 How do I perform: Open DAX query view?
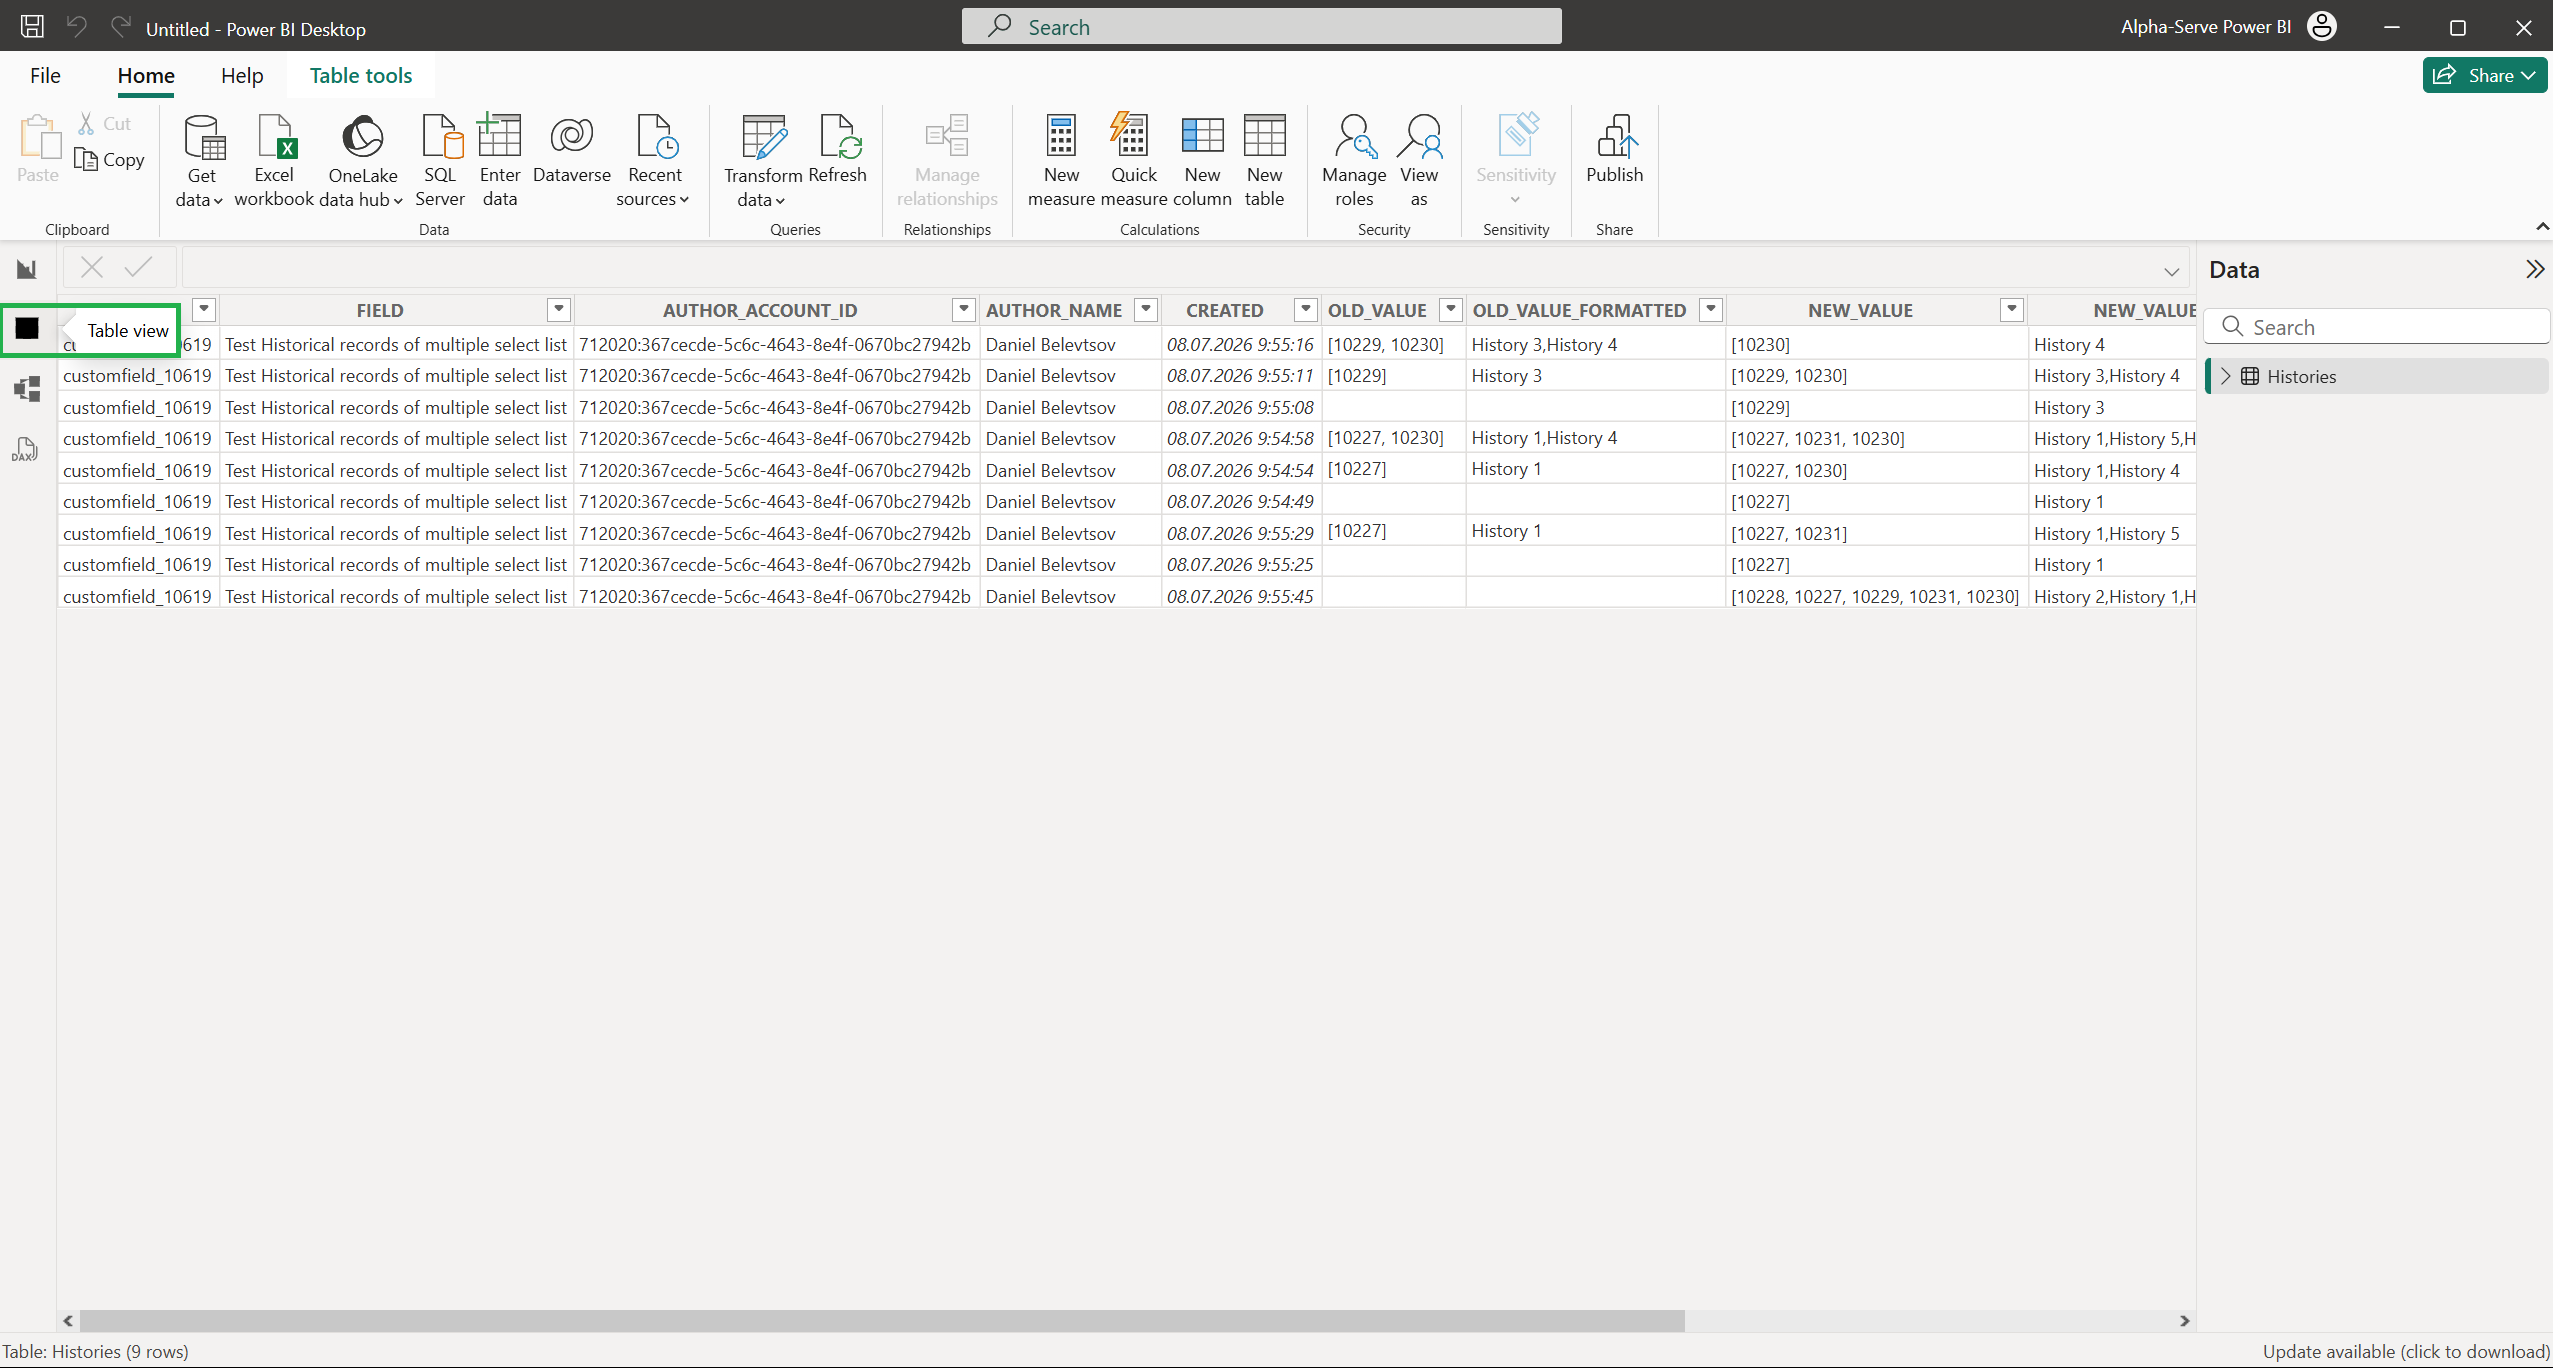(27, 449)
